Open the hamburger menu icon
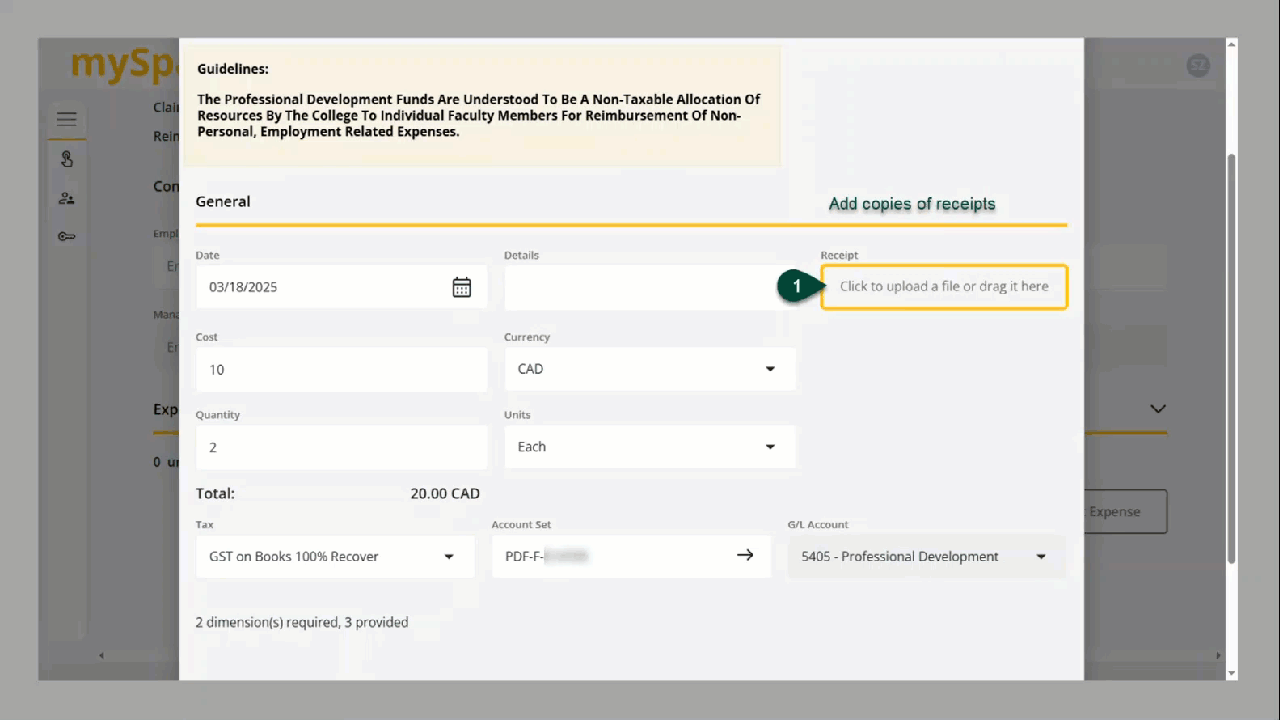 66,119
